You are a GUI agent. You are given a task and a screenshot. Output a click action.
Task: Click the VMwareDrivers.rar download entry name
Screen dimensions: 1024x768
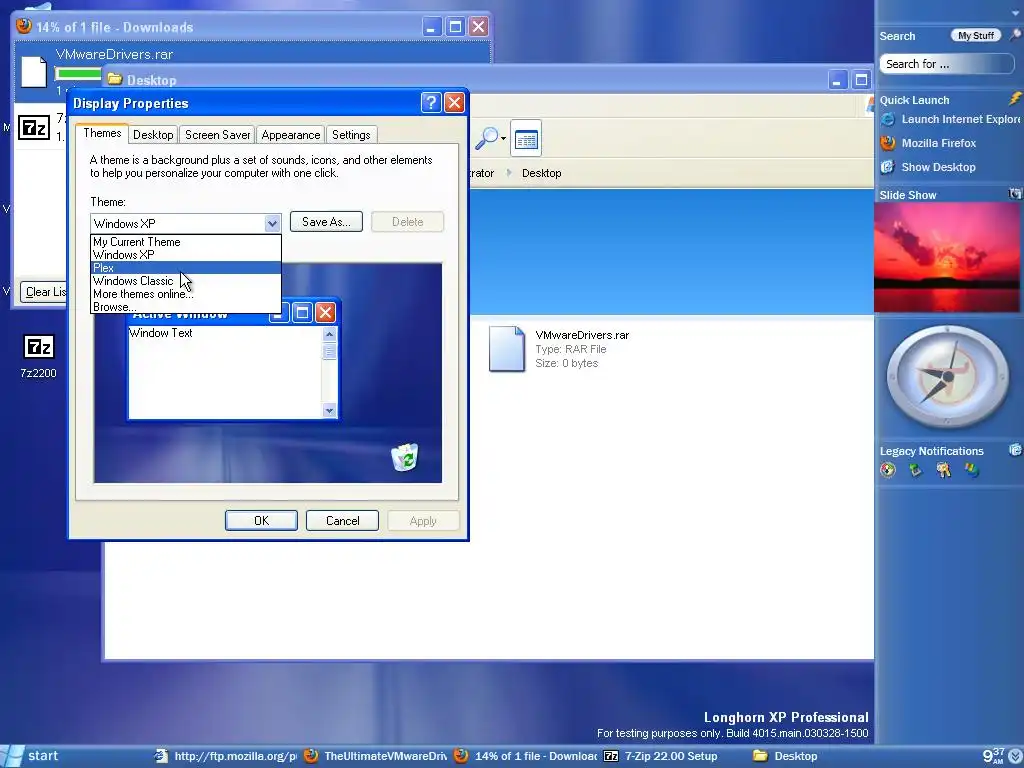[114, 54]
